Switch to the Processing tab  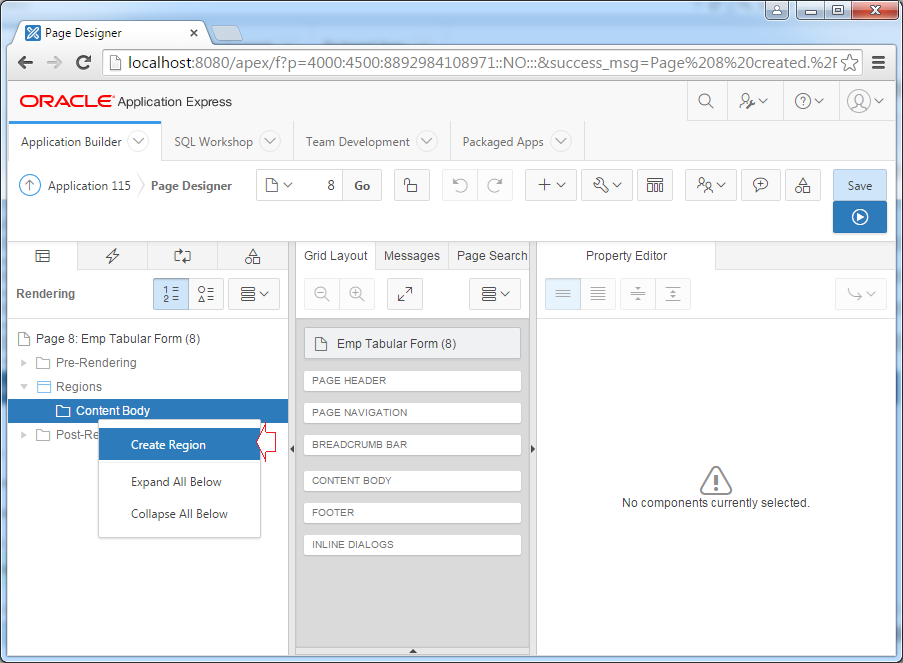point(183,256)
